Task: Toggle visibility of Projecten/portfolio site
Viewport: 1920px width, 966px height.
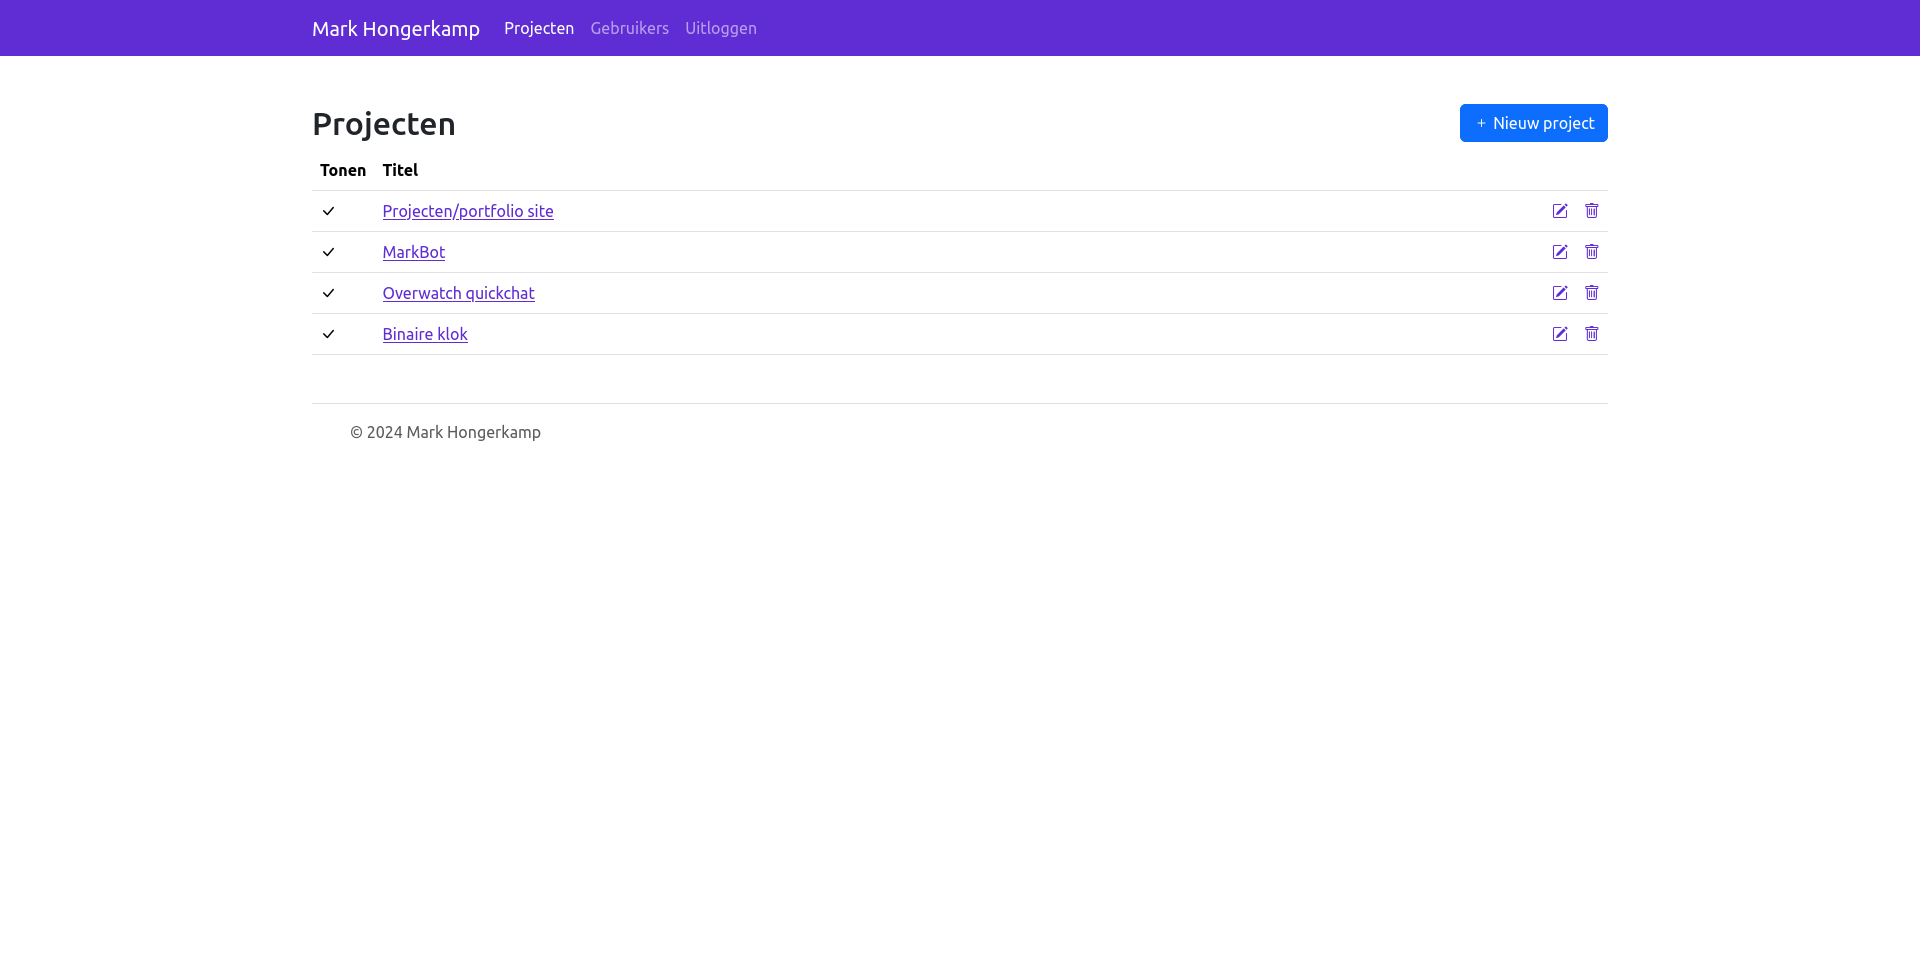Action: click(328, 211)
